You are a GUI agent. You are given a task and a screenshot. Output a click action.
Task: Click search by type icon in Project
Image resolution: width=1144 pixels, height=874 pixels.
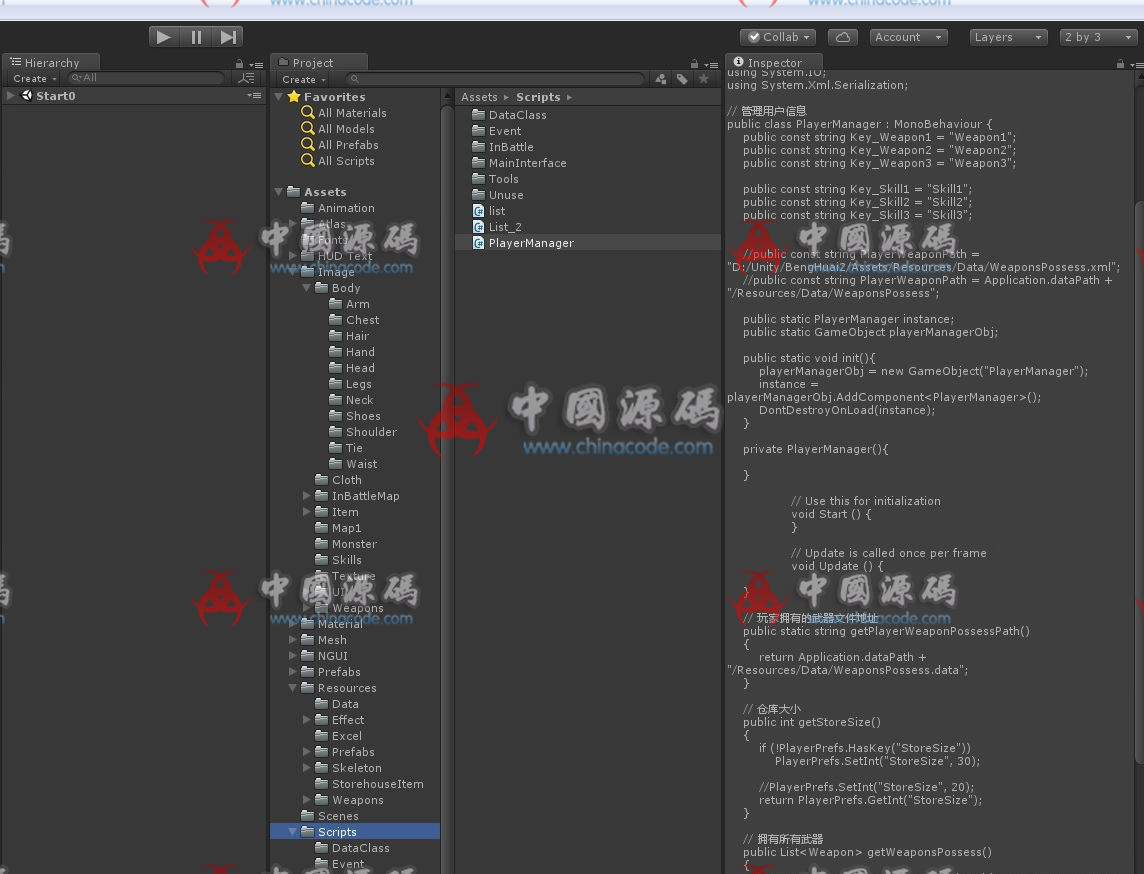661,79
